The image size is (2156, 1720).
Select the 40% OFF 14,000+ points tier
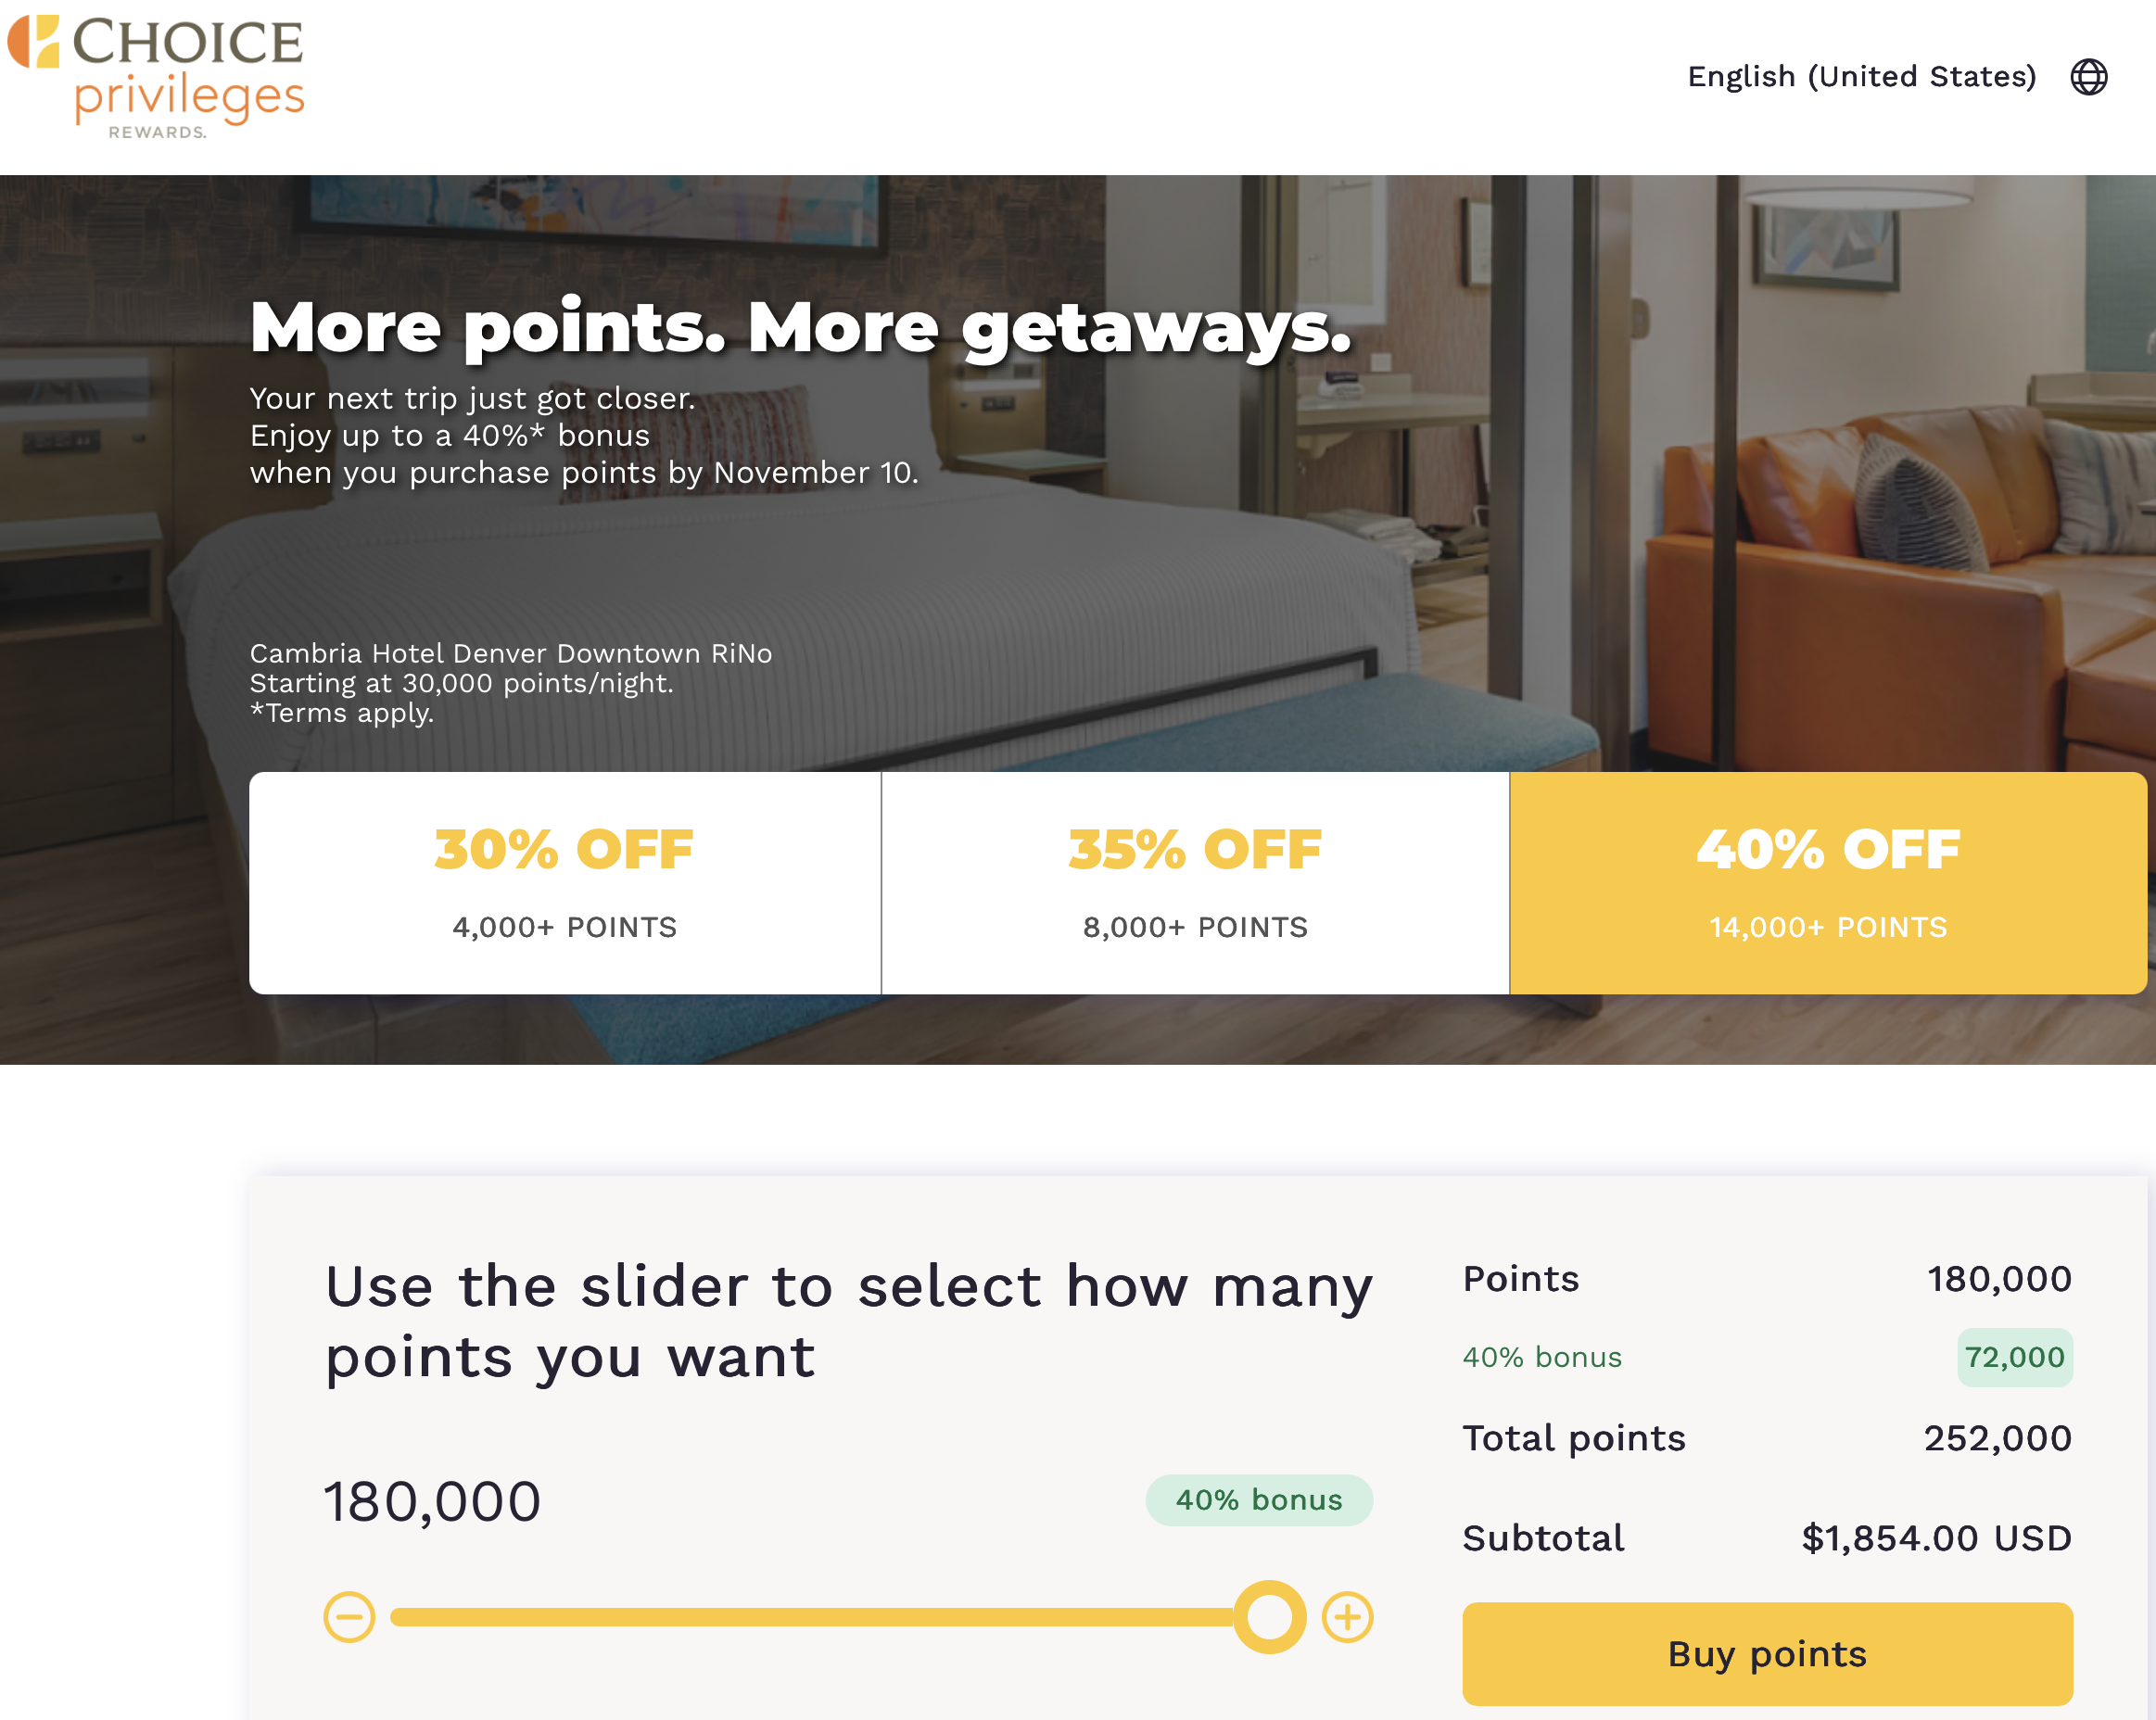[1827, 882]
